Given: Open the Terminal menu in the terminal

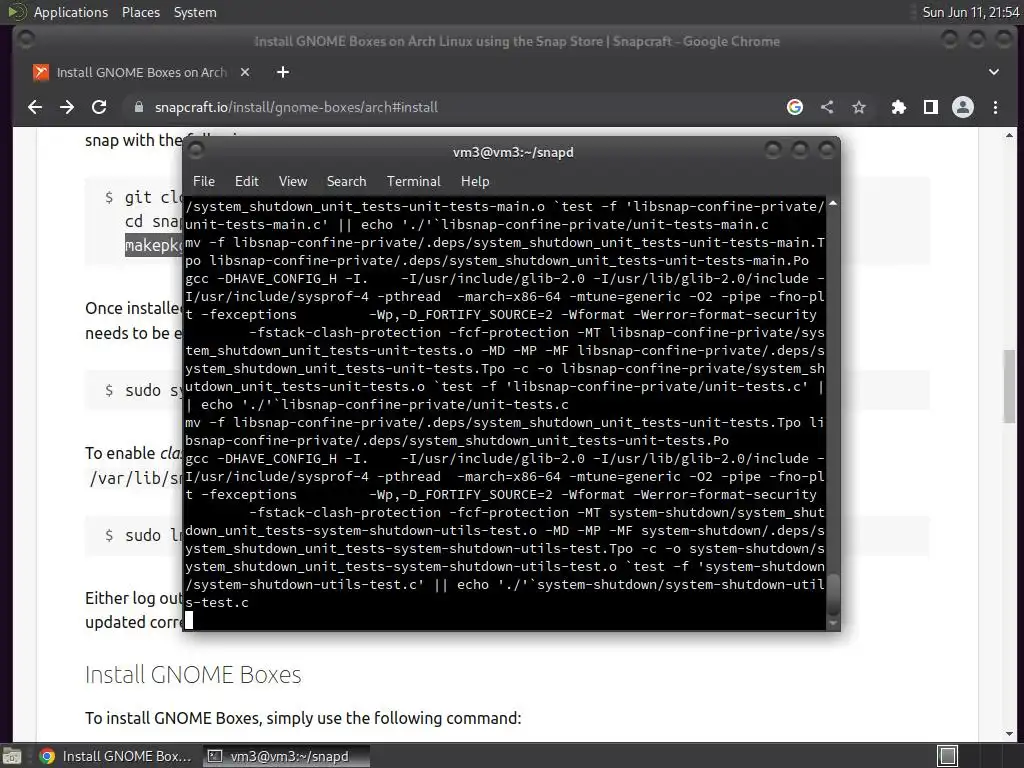Looking at the screenshot, I should click(413, 182).
